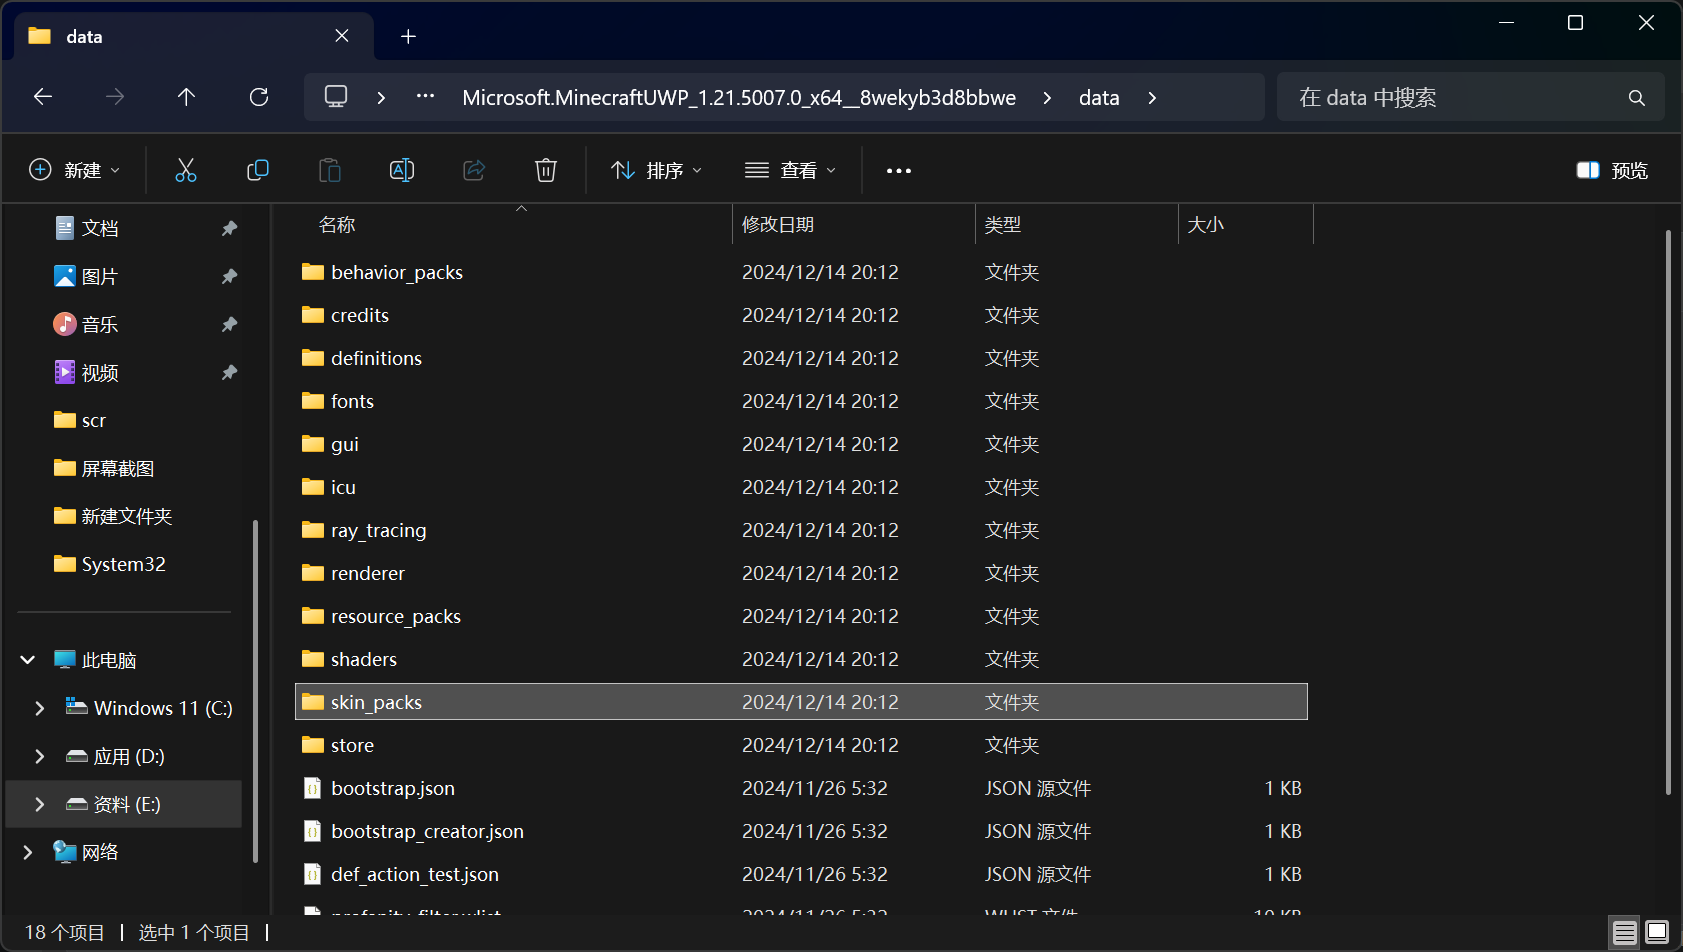
Task: Select the data tab
Action: (194, 37)
